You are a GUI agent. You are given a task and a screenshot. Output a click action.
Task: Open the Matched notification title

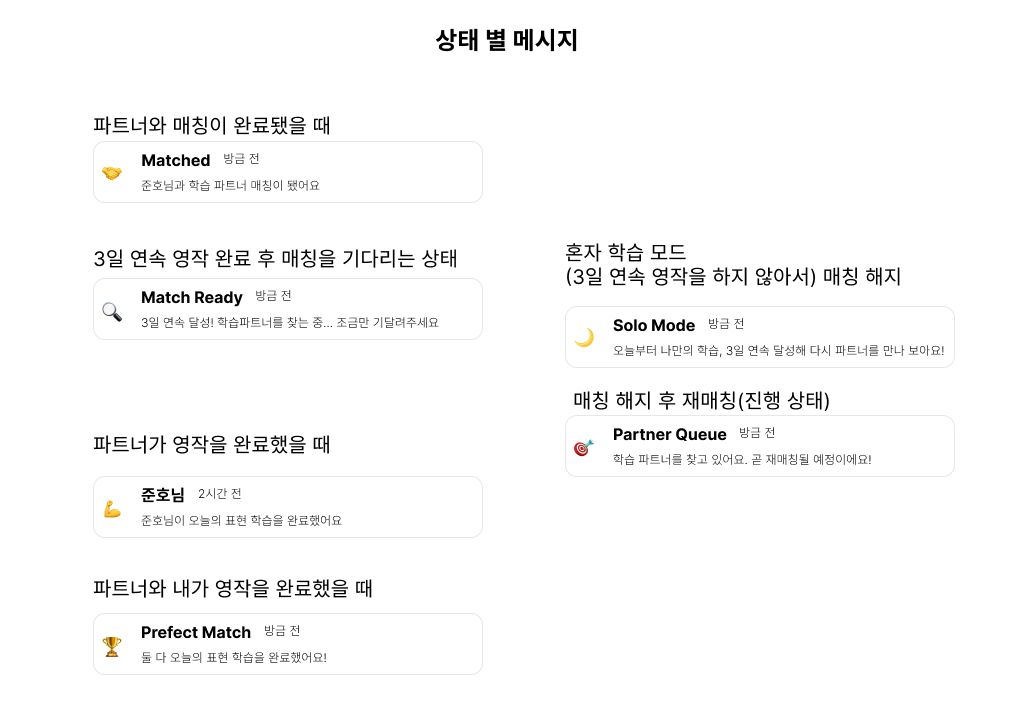[x=176, y=160]
